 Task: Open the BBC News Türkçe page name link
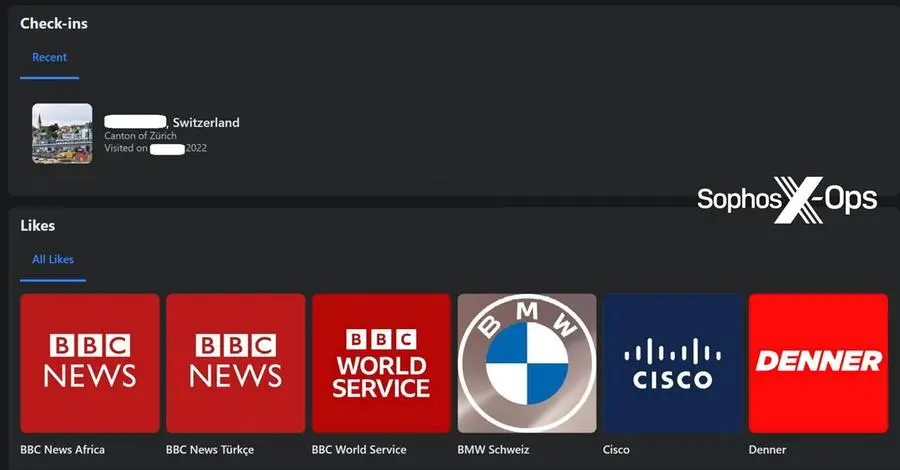(210, 449)
